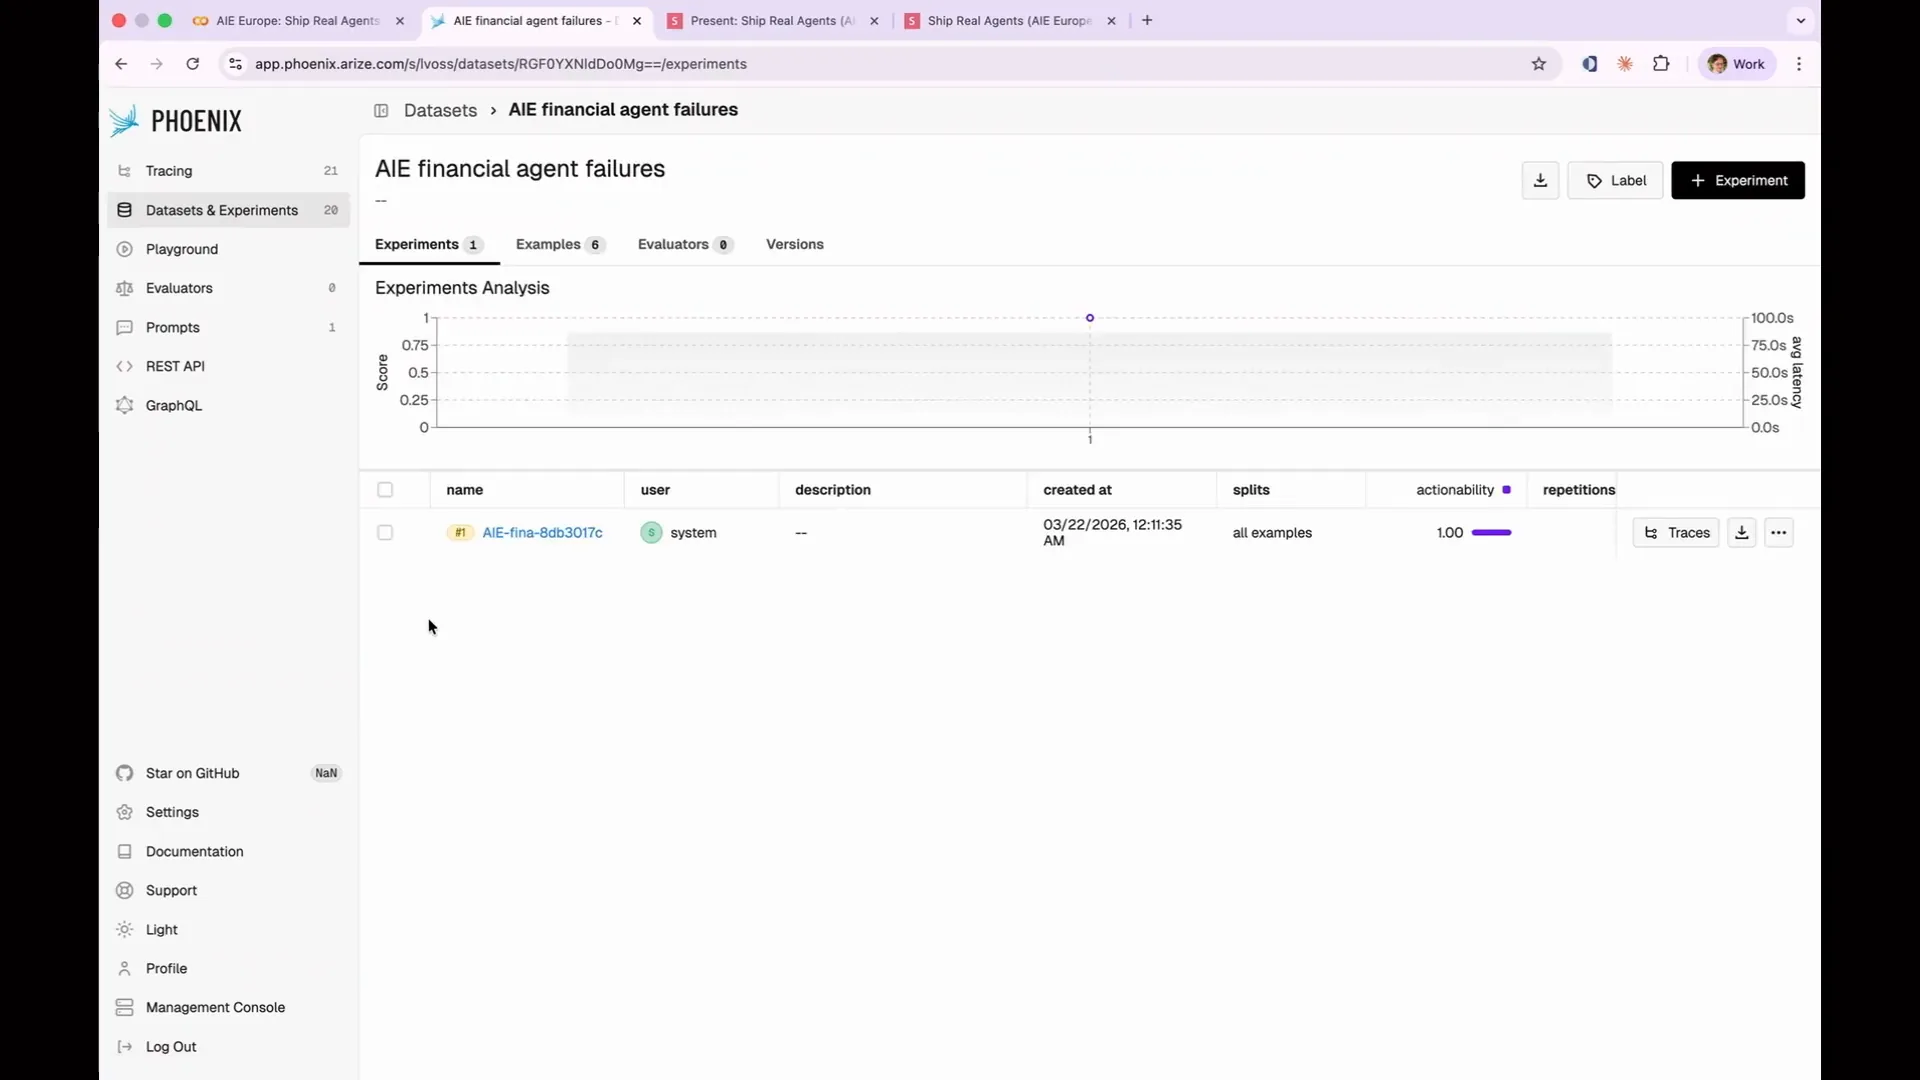
Task: Download the dataset via header icon
Action: [1540, 180]
